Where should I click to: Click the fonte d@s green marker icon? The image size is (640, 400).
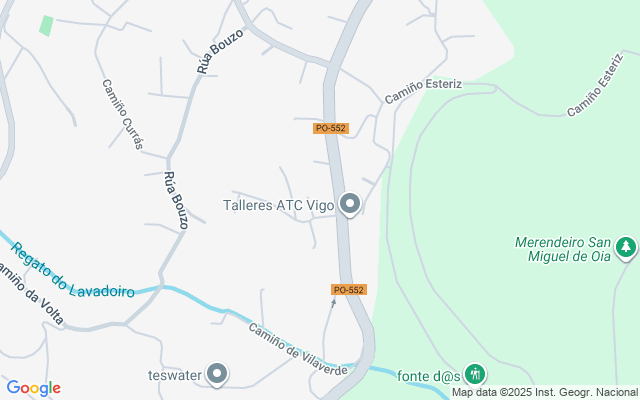[x=474, y=374]
